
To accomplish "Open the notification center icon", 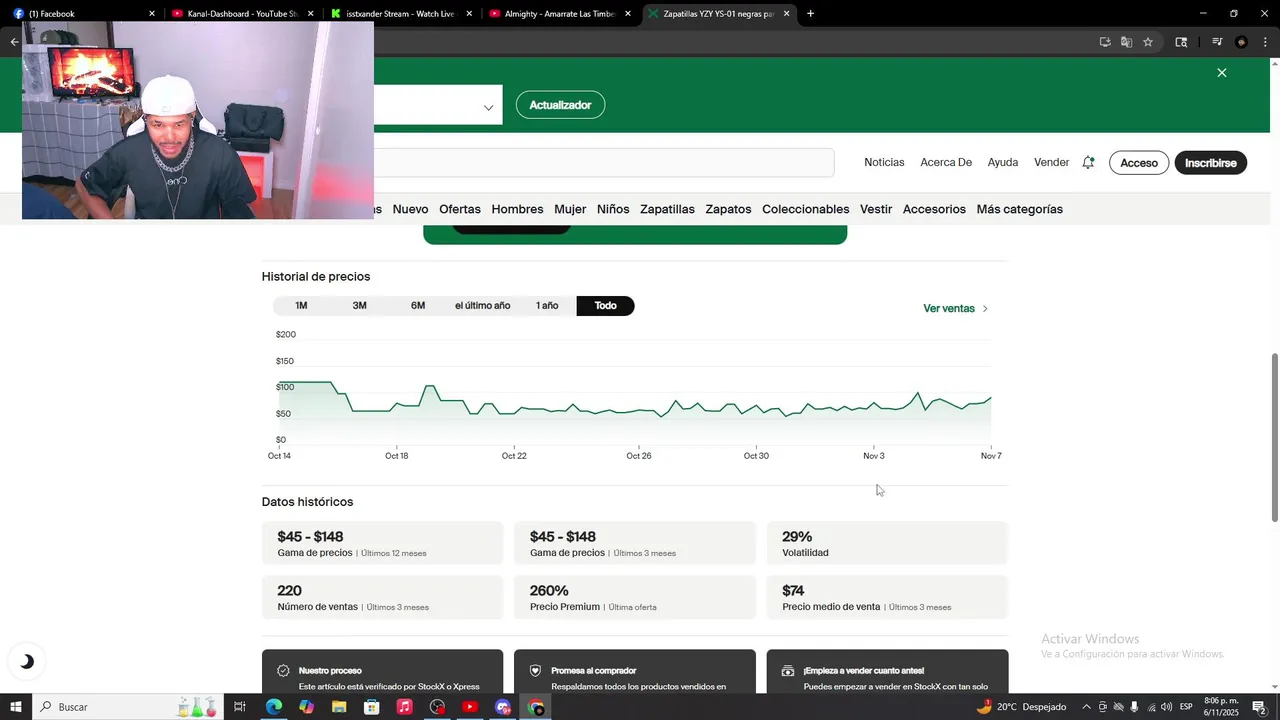I will (1259, 707).
